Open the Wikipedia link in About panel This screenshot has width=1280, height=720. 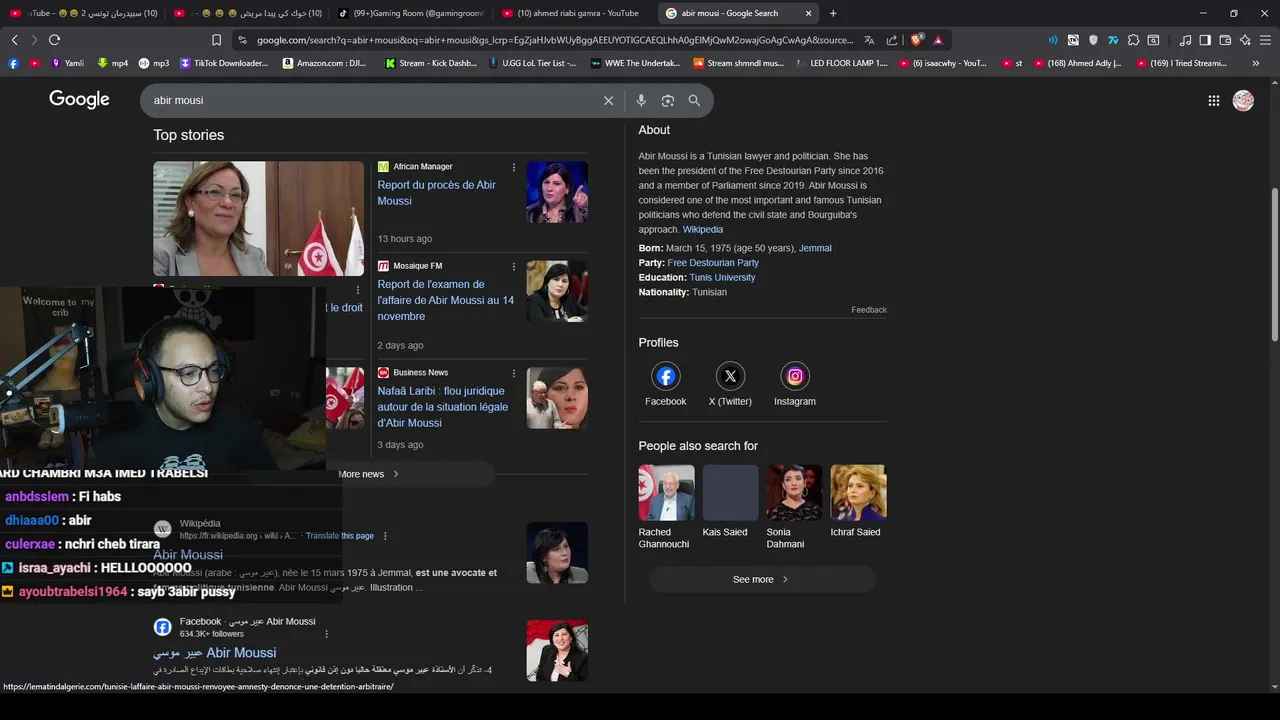[x=702, y=229]
